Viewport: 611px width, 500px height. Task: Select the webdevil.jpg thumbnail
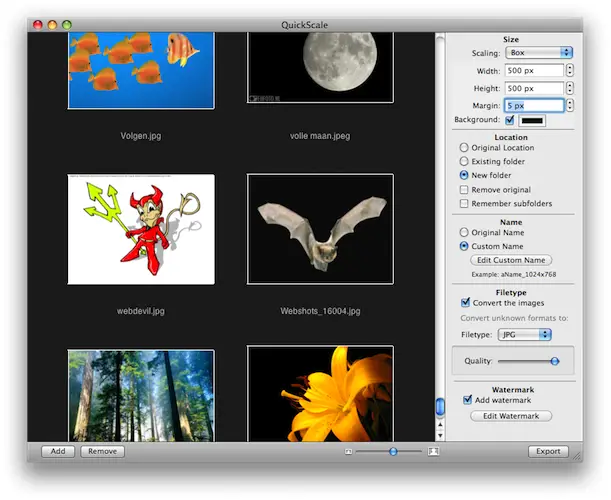pyautogui.click(x=141, y=228)
